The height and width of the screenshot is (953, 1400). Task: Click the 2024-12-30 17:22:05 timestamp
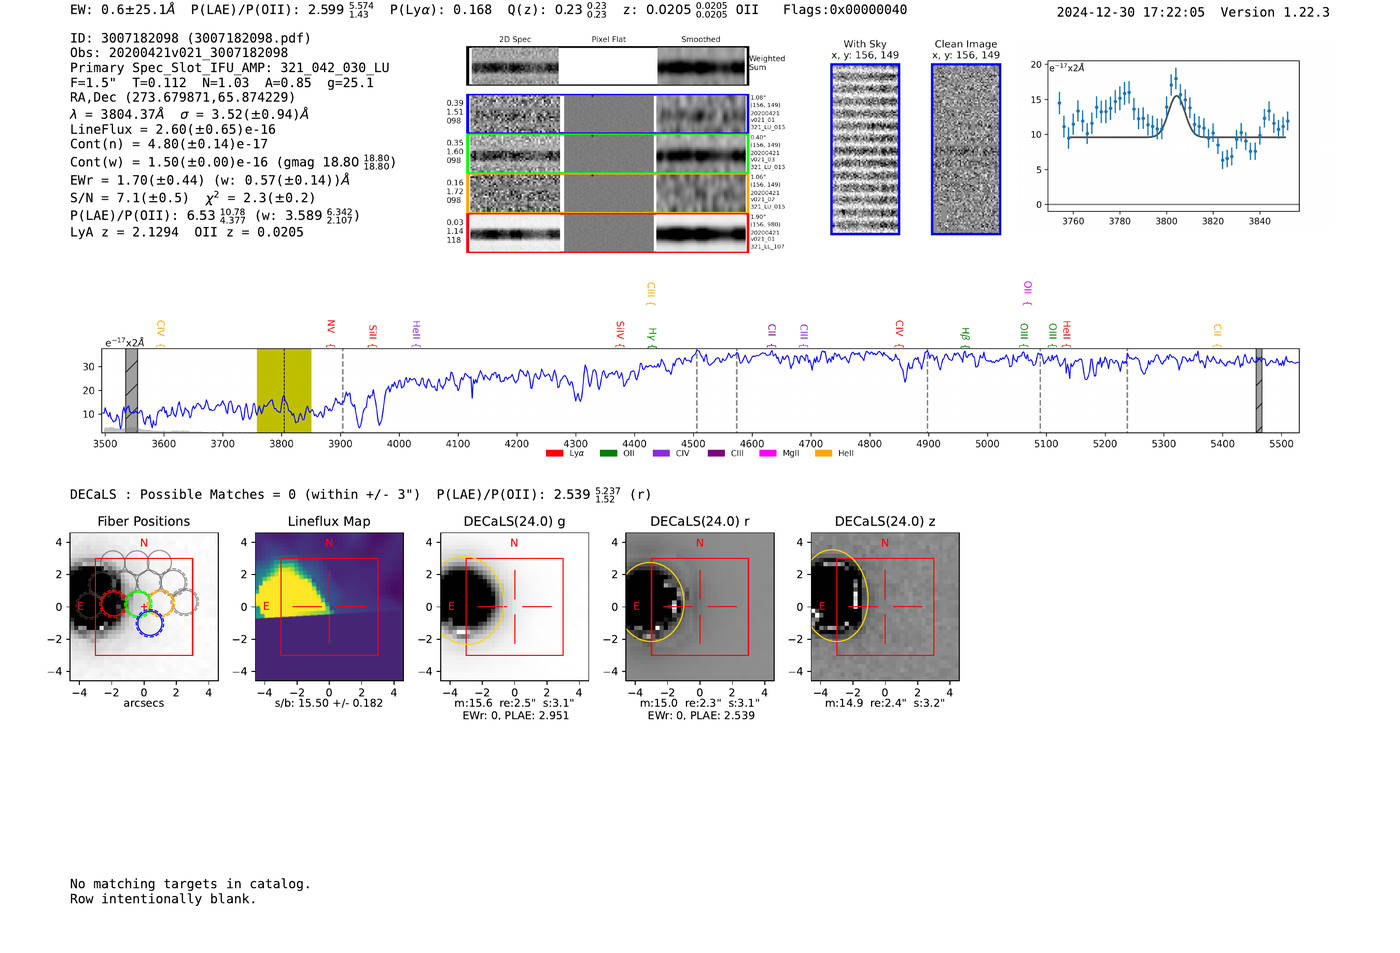(x=1131, y=12)
